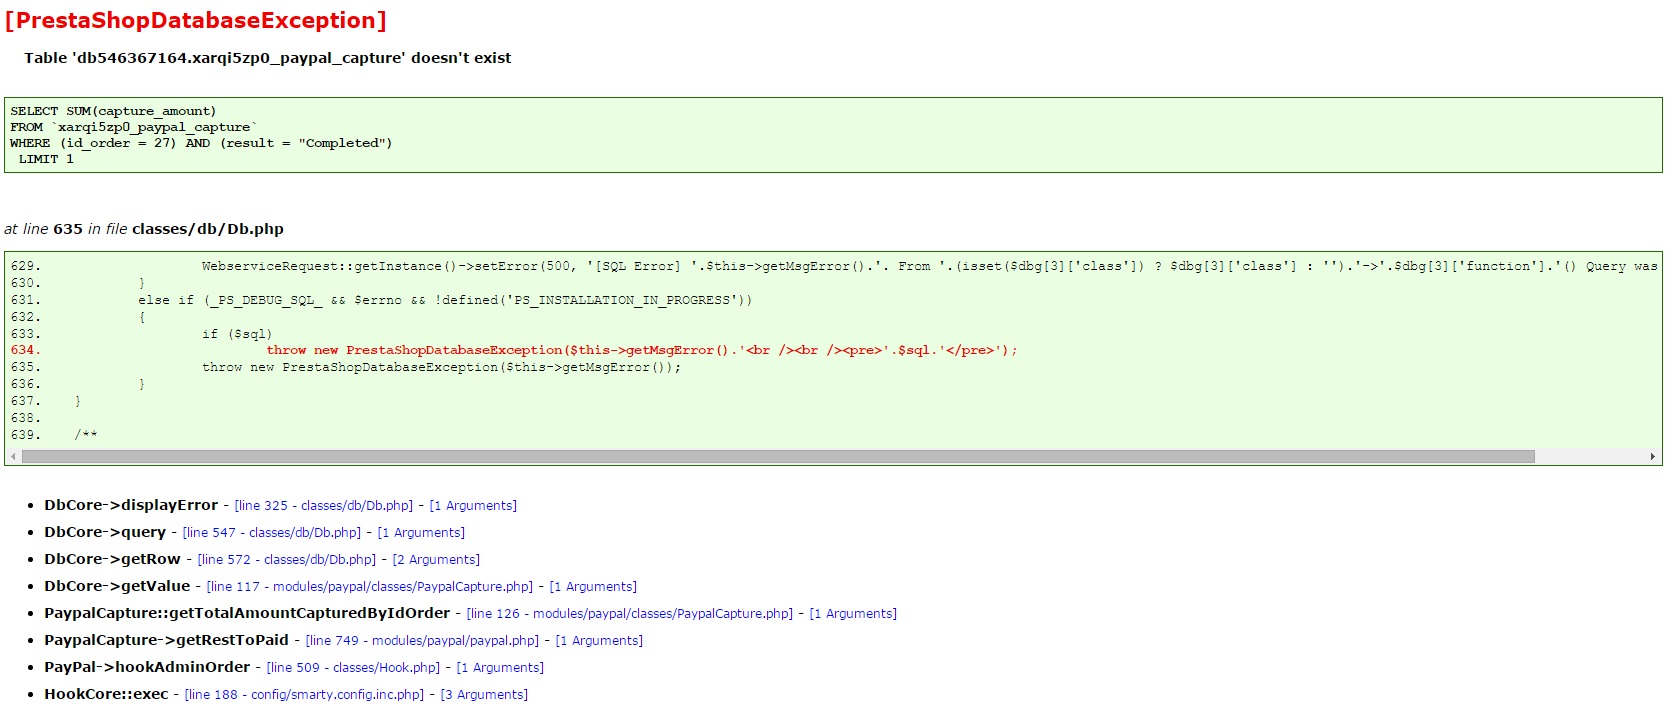Click the horizontal scrollbar right arrow in code box
The image size is (1671, 726).
click(x=1653, y=457)
